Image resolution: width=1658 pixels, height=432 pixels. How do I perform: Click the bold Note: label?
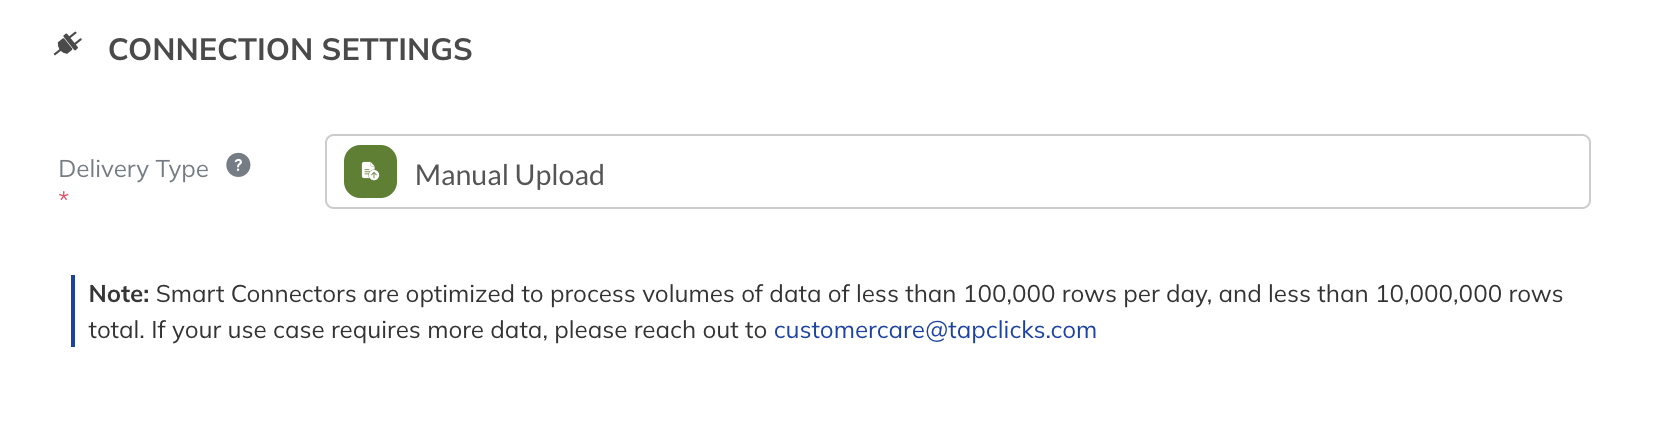tap(119, 294)
